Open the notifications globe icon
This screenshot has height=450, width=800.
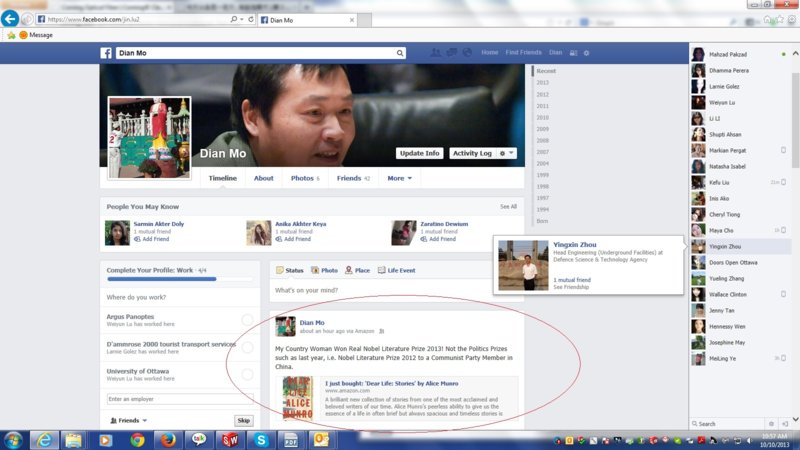click(x=465, y=52)
